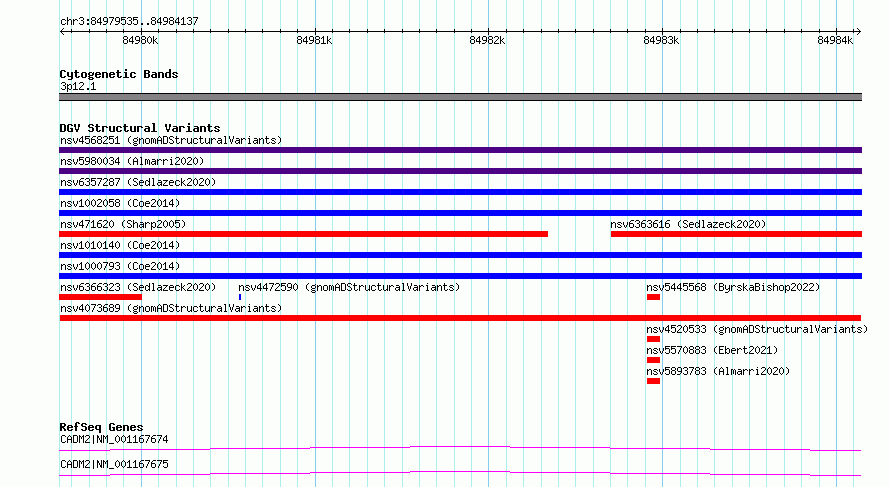Click the magenta line of CADM2|NM_001167675
Screen dimensions: 890x487
[x=460, y=473]
